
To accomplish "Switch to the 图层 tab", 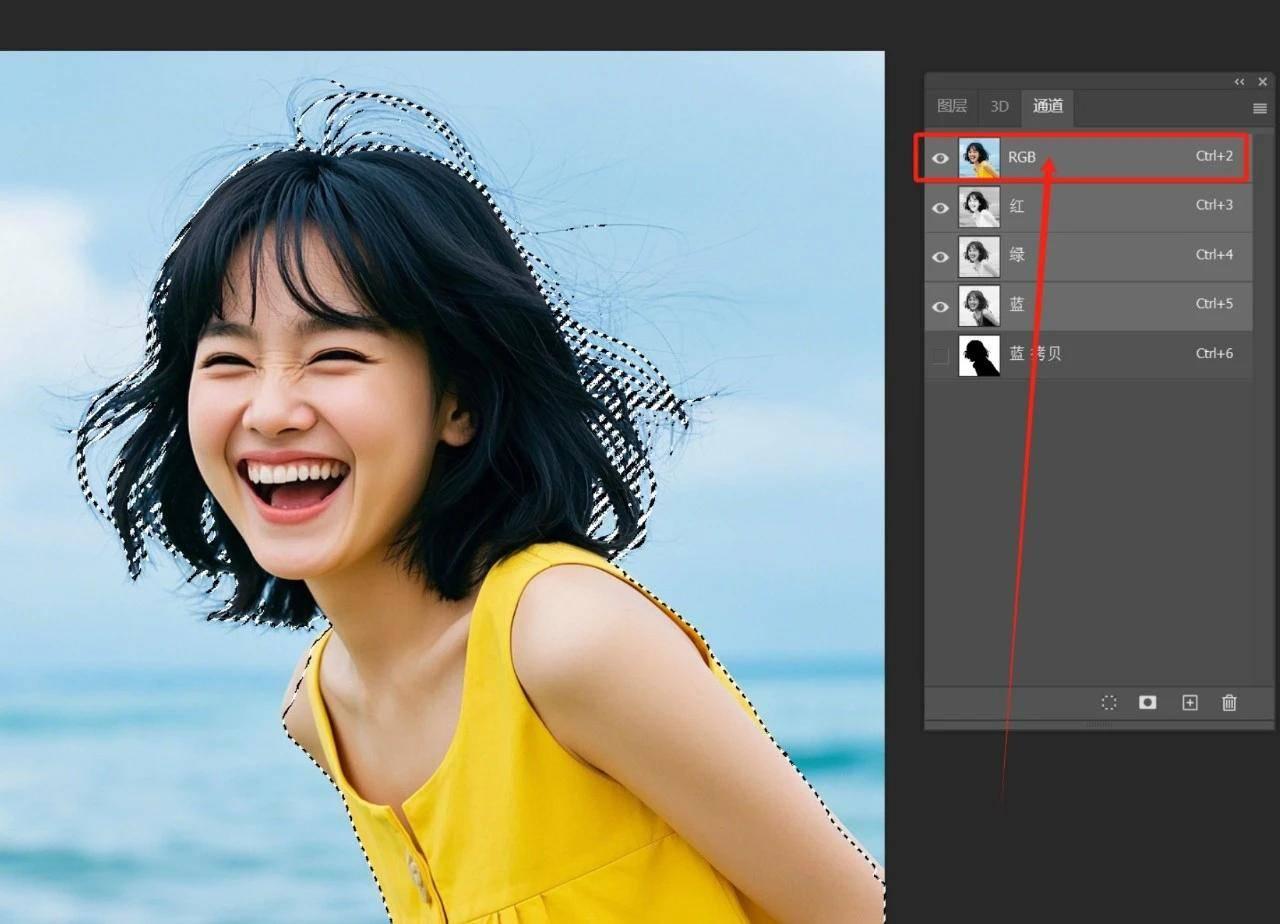I will coord(951,106).
